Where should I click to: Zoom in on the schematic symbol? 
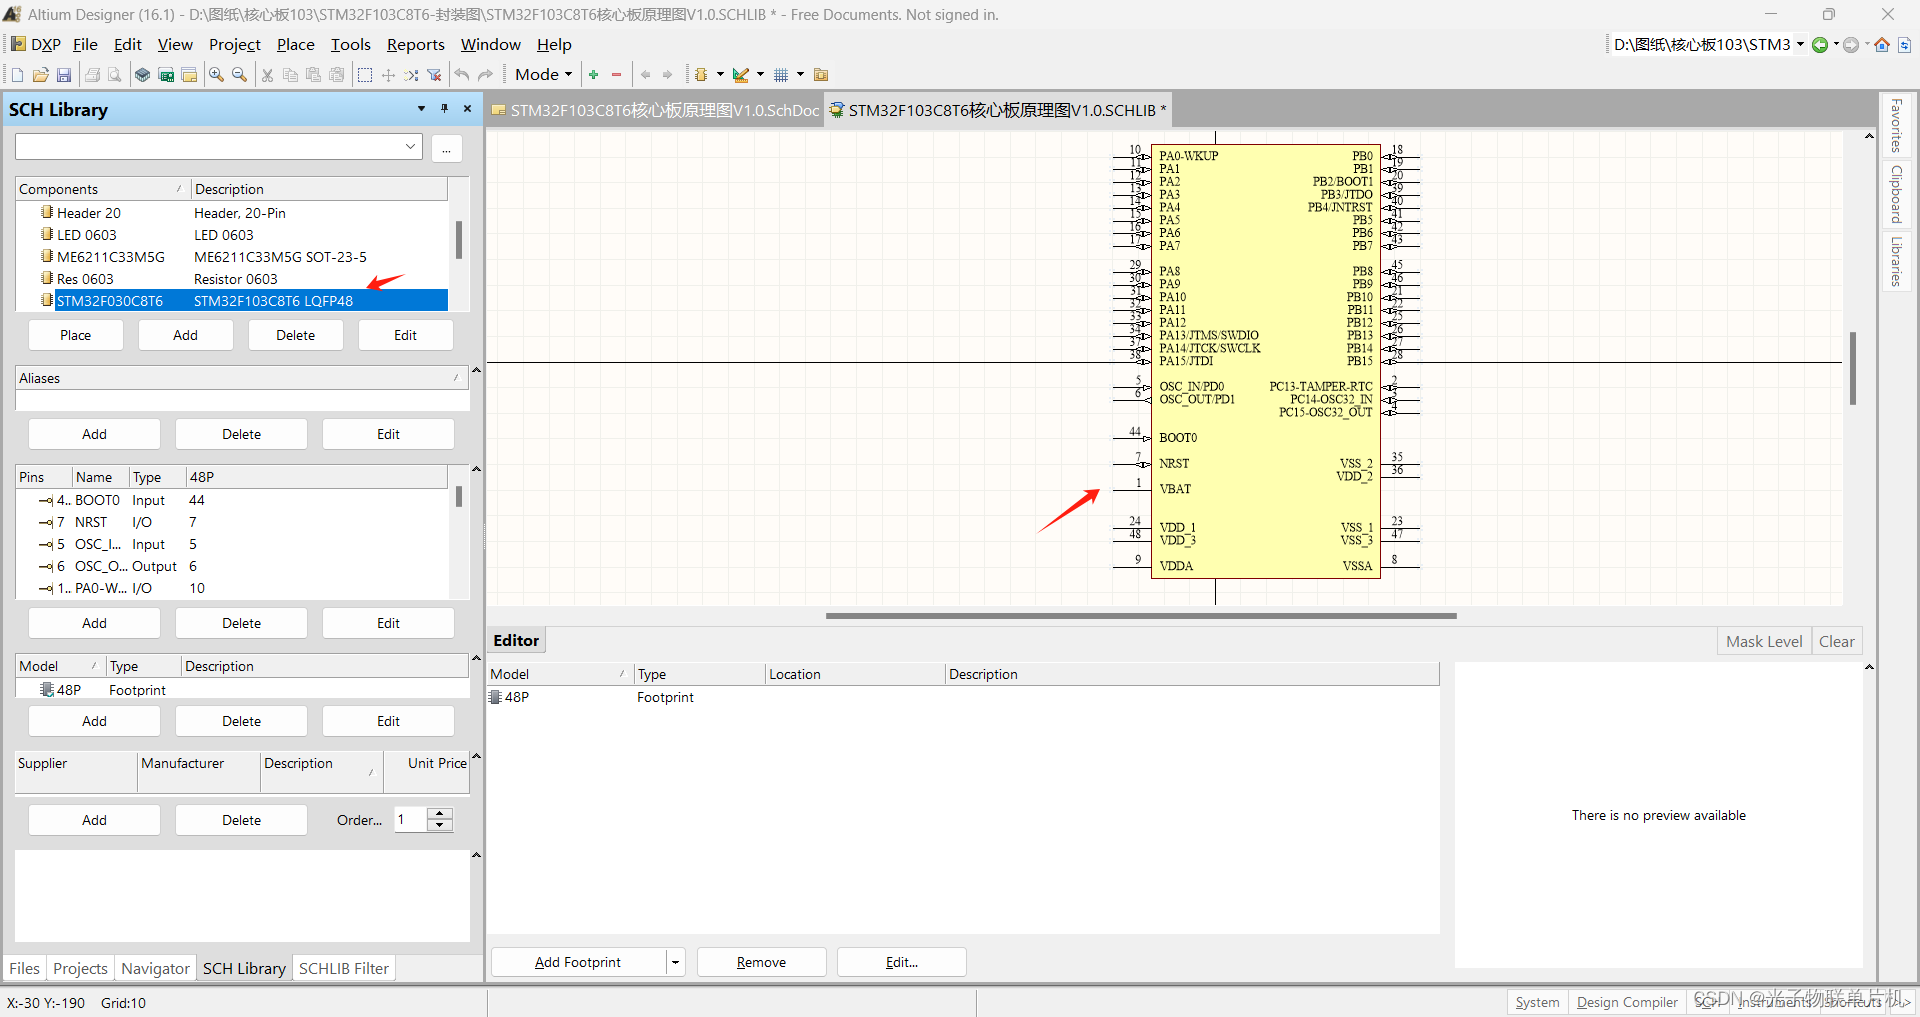click(217, 75)
